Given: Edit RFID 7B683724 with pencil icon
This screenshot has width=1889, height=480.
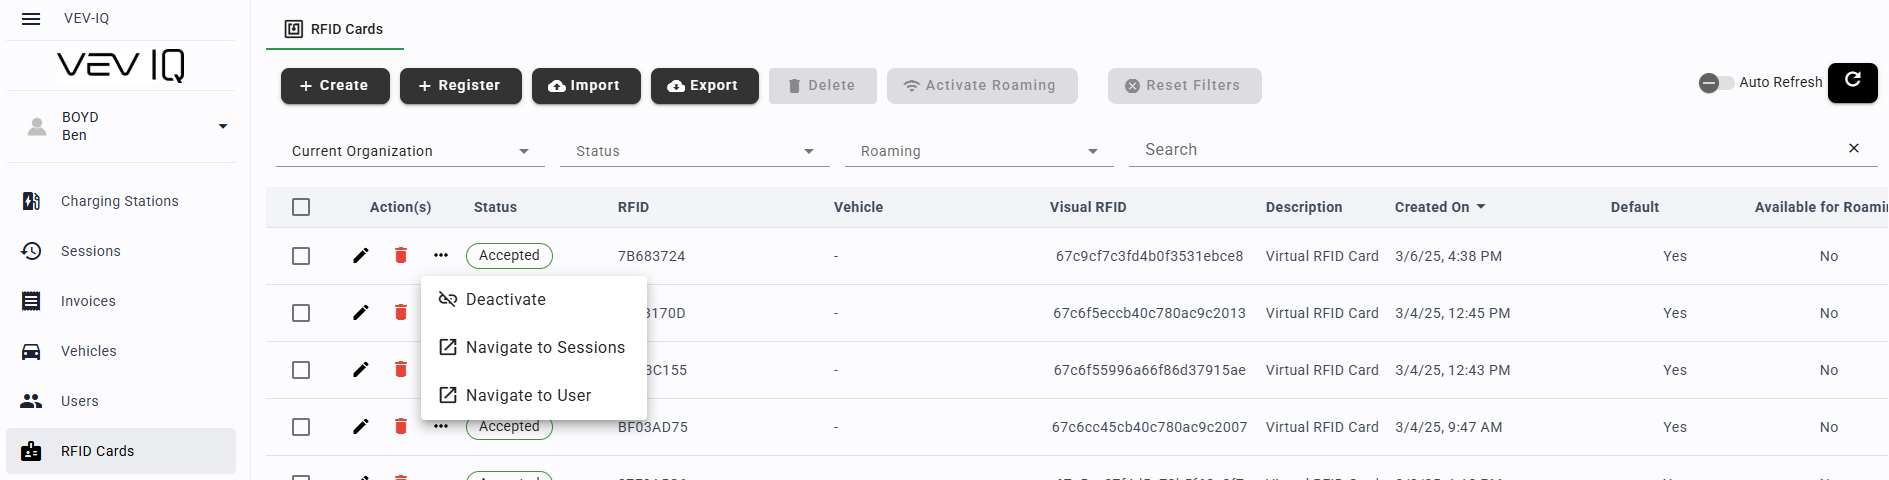Looking at the screenshot, I should point(361,256).
